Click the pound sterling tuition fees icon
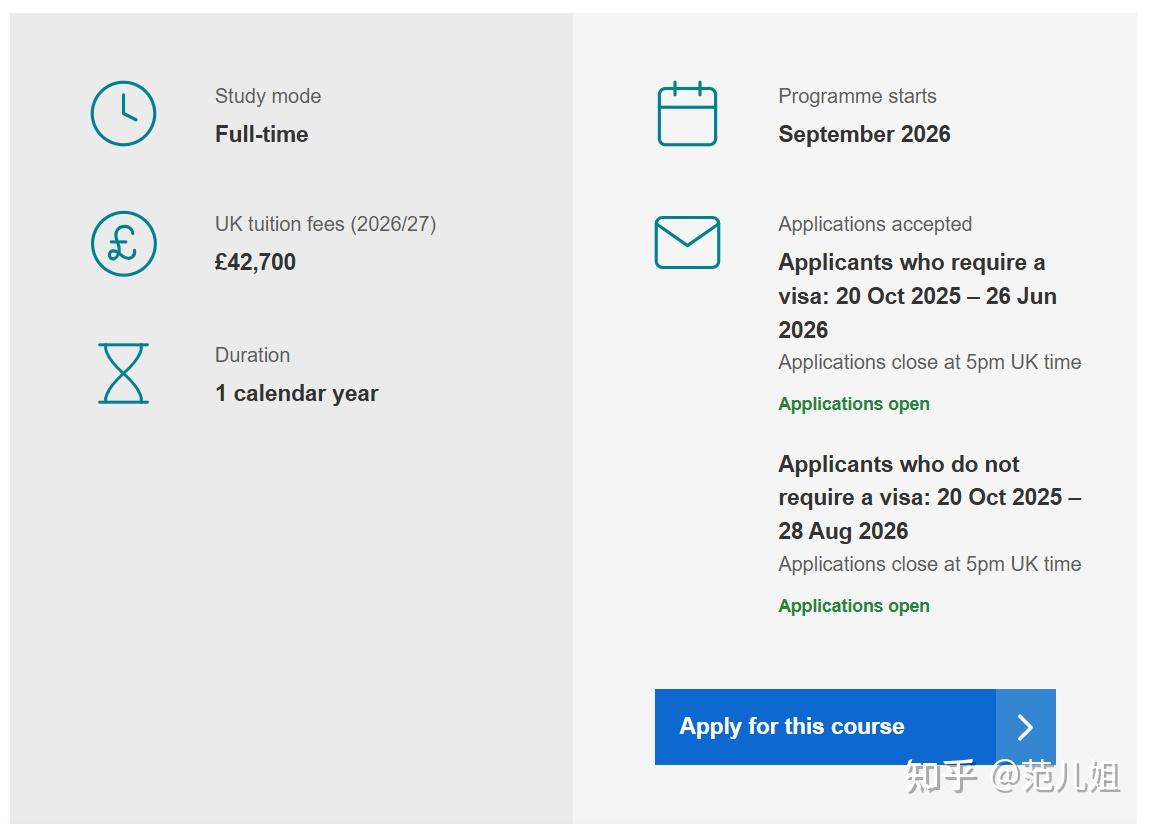Screen dimensions: 1150x824 [x=123, y=243]
